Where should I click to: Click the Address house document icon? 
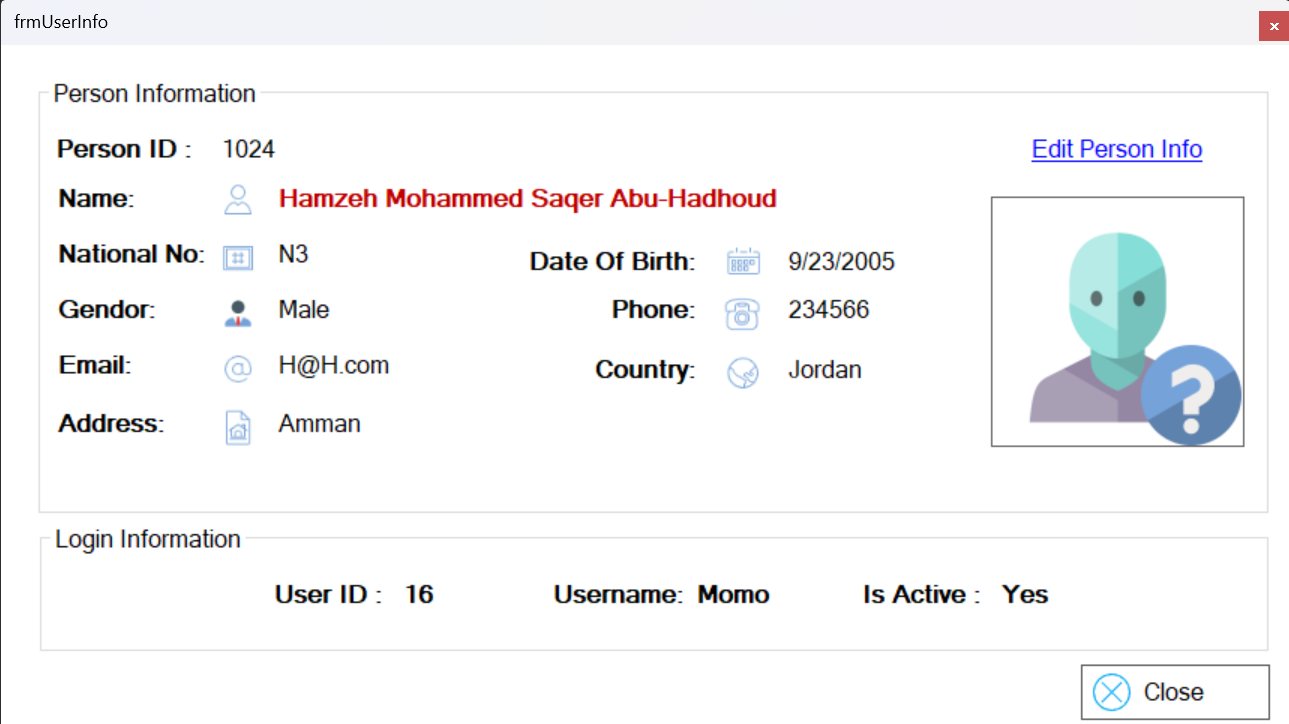click(x=238, y=427)
